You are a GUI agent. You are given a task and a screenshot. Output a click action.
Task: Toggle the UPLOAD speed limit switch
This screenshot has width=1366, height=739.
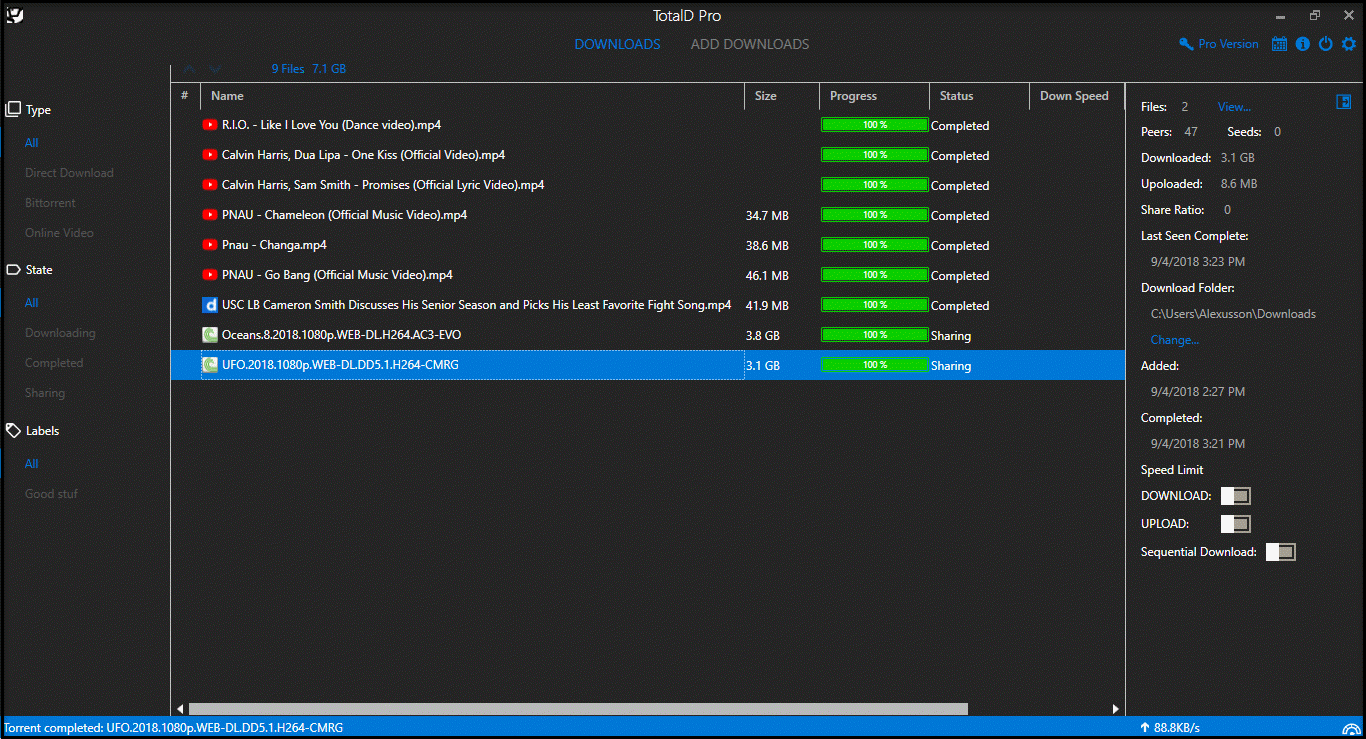click(1236, 524)
